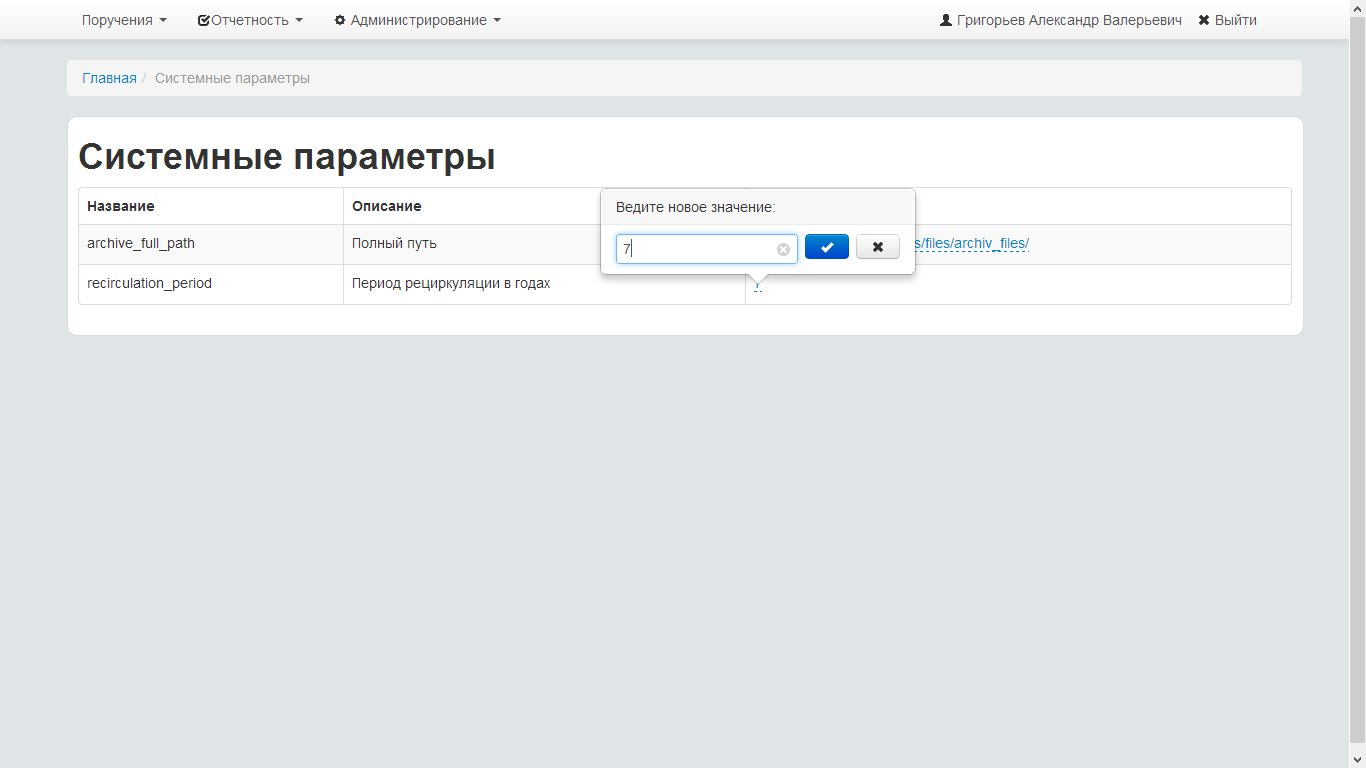Cancel editing with the X button

coord(878,247)
